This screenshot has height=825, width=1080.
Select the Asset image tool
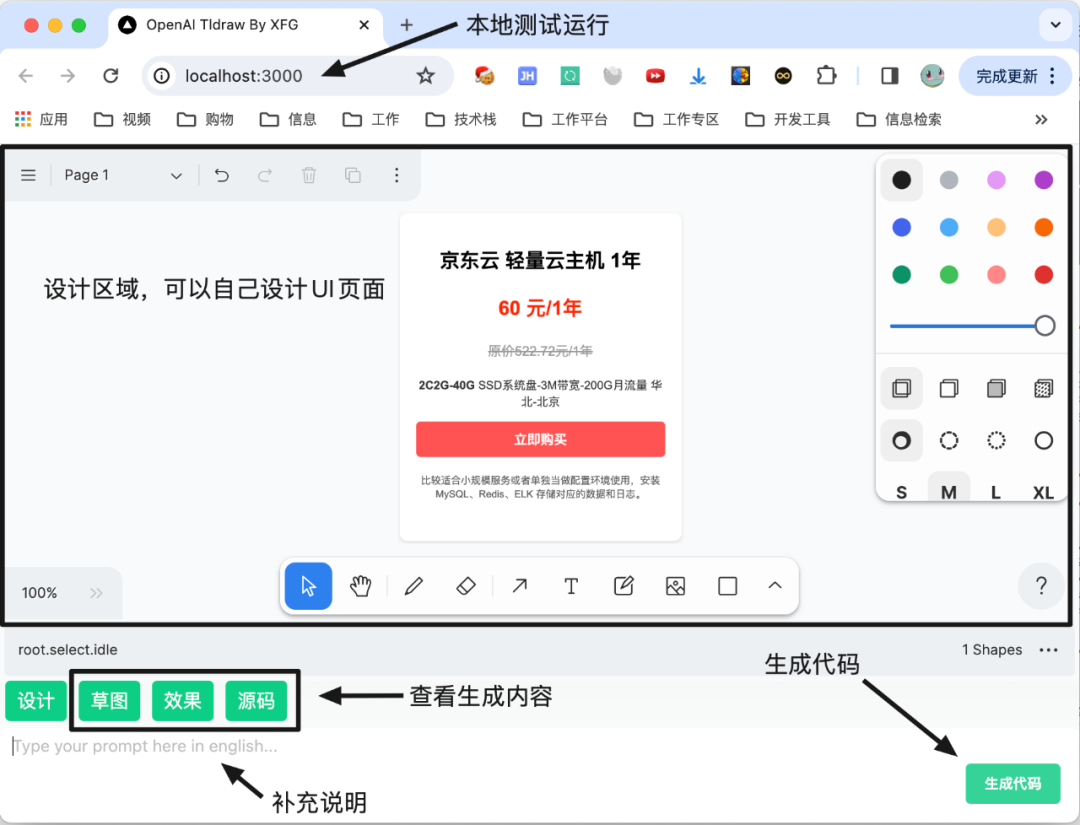click(x=676, y=586)
